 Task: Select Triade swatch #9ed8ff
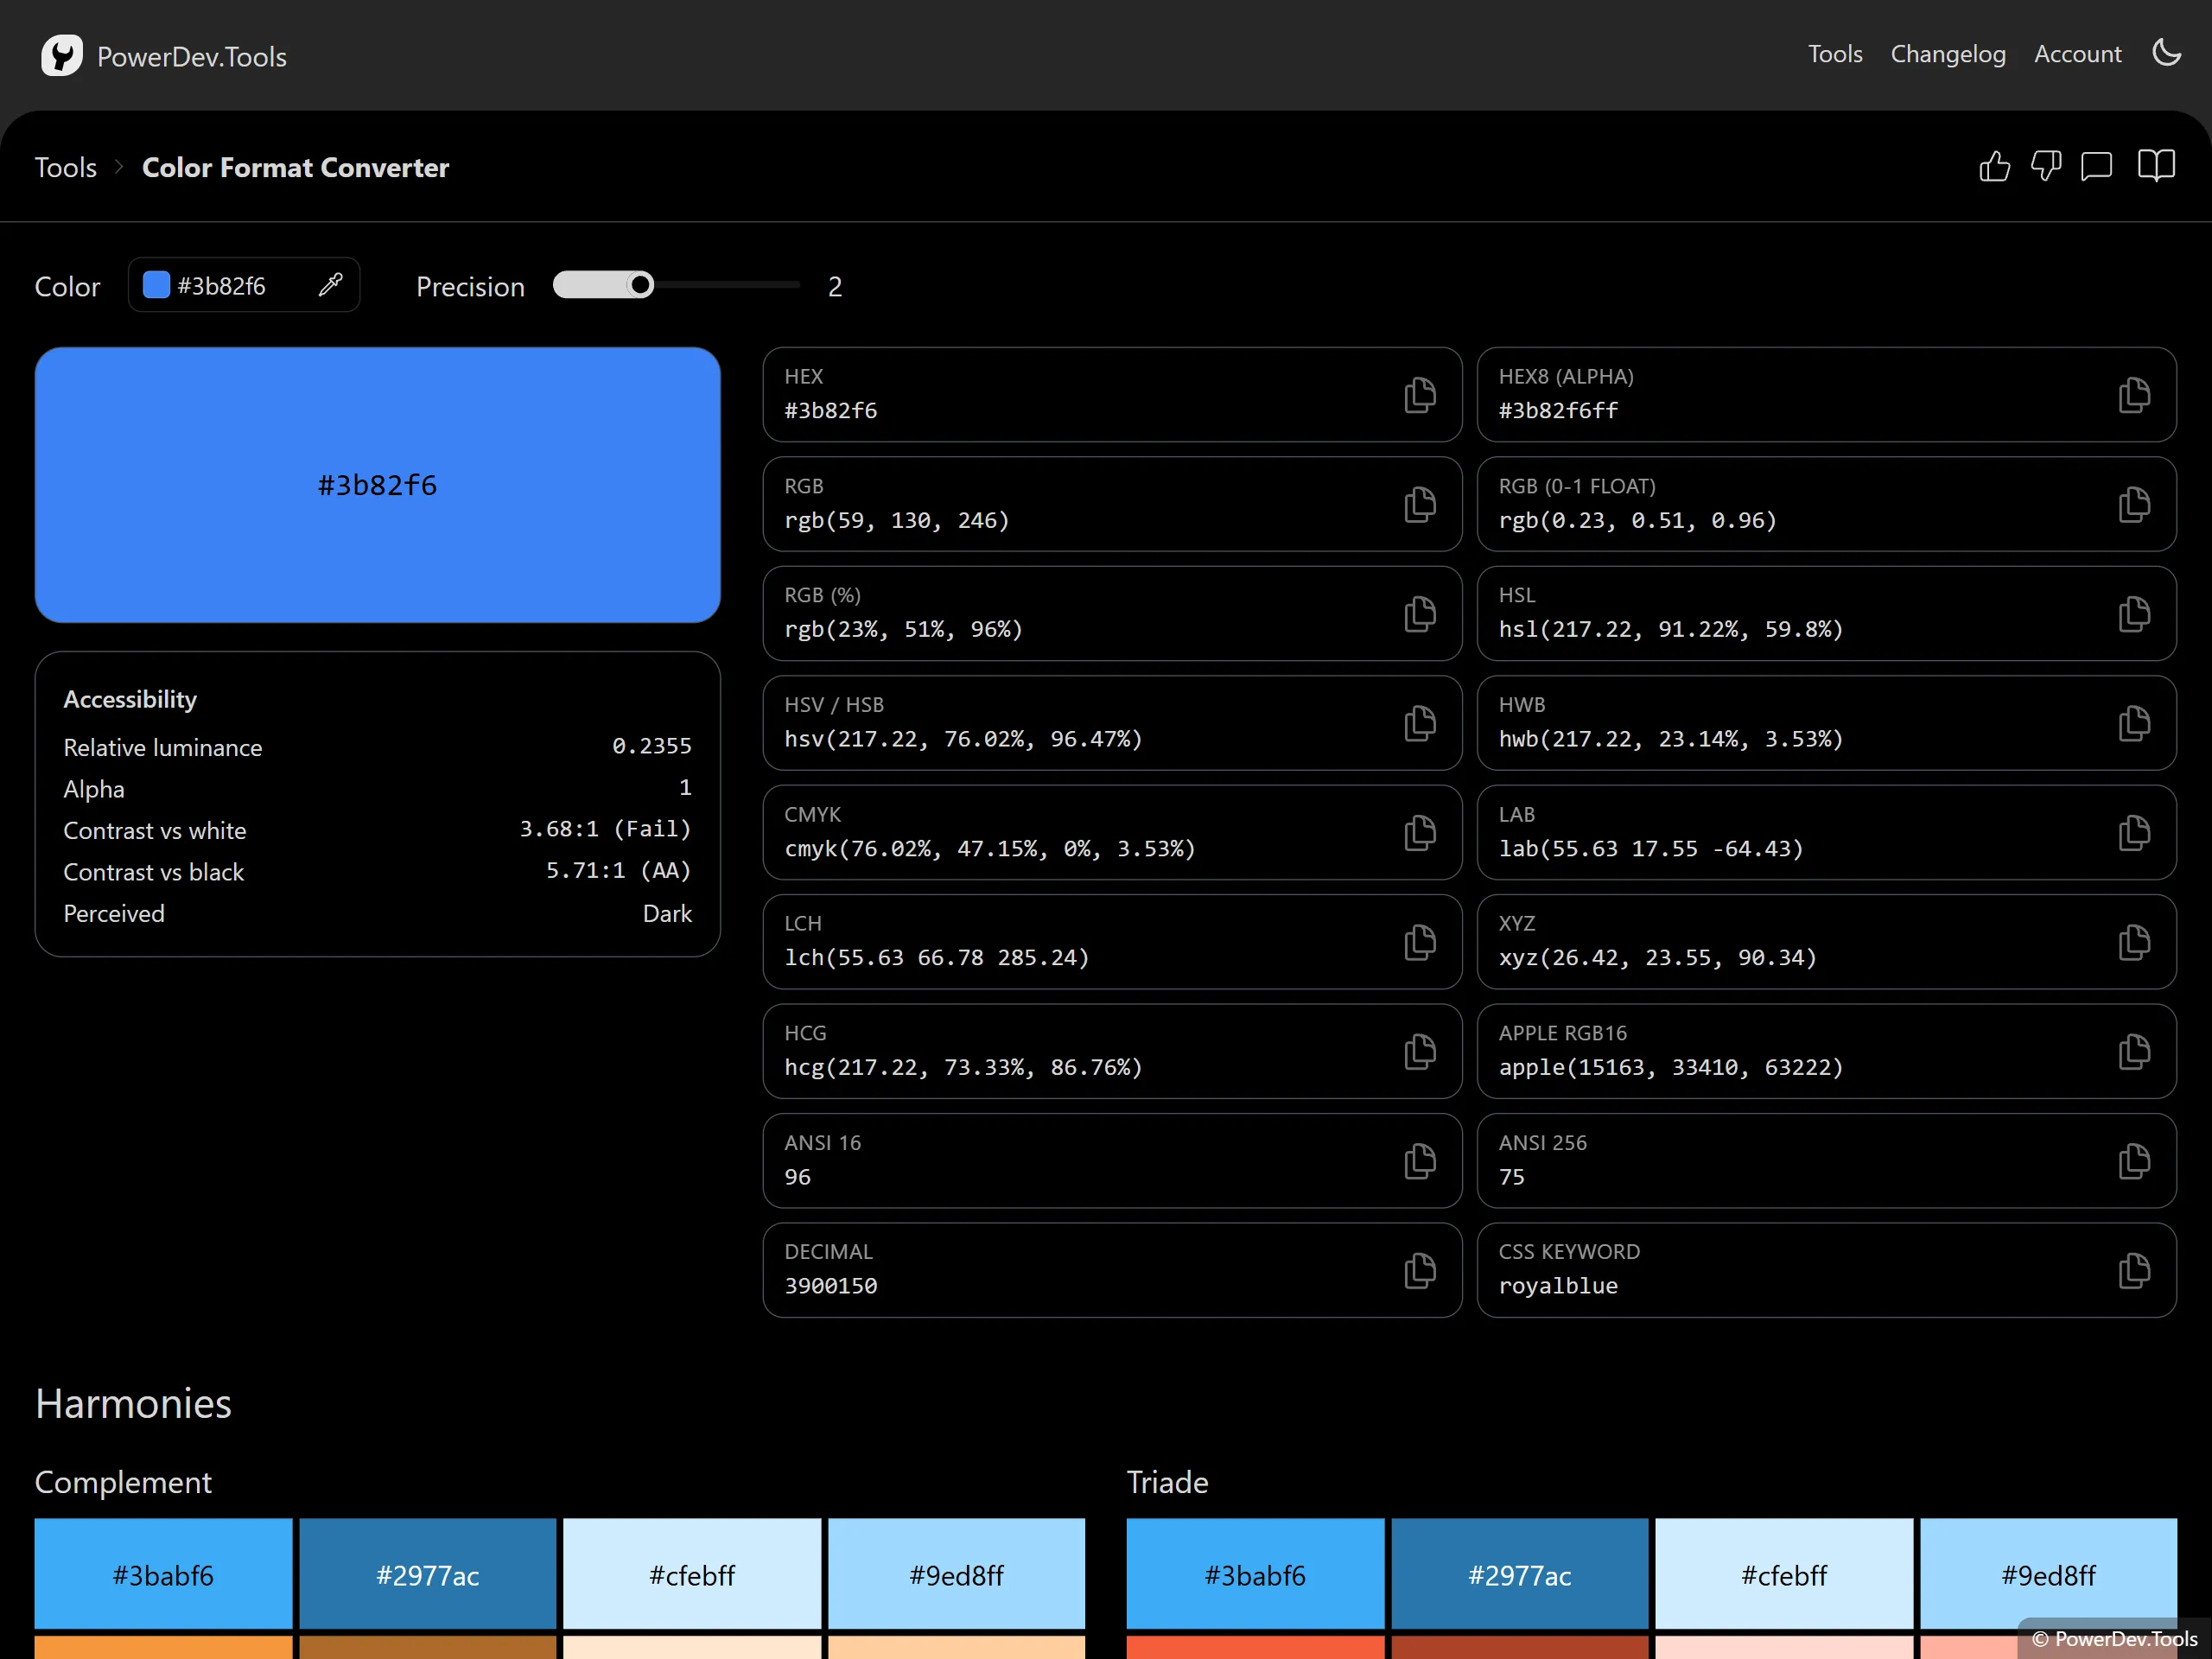pos(2048,1574)
